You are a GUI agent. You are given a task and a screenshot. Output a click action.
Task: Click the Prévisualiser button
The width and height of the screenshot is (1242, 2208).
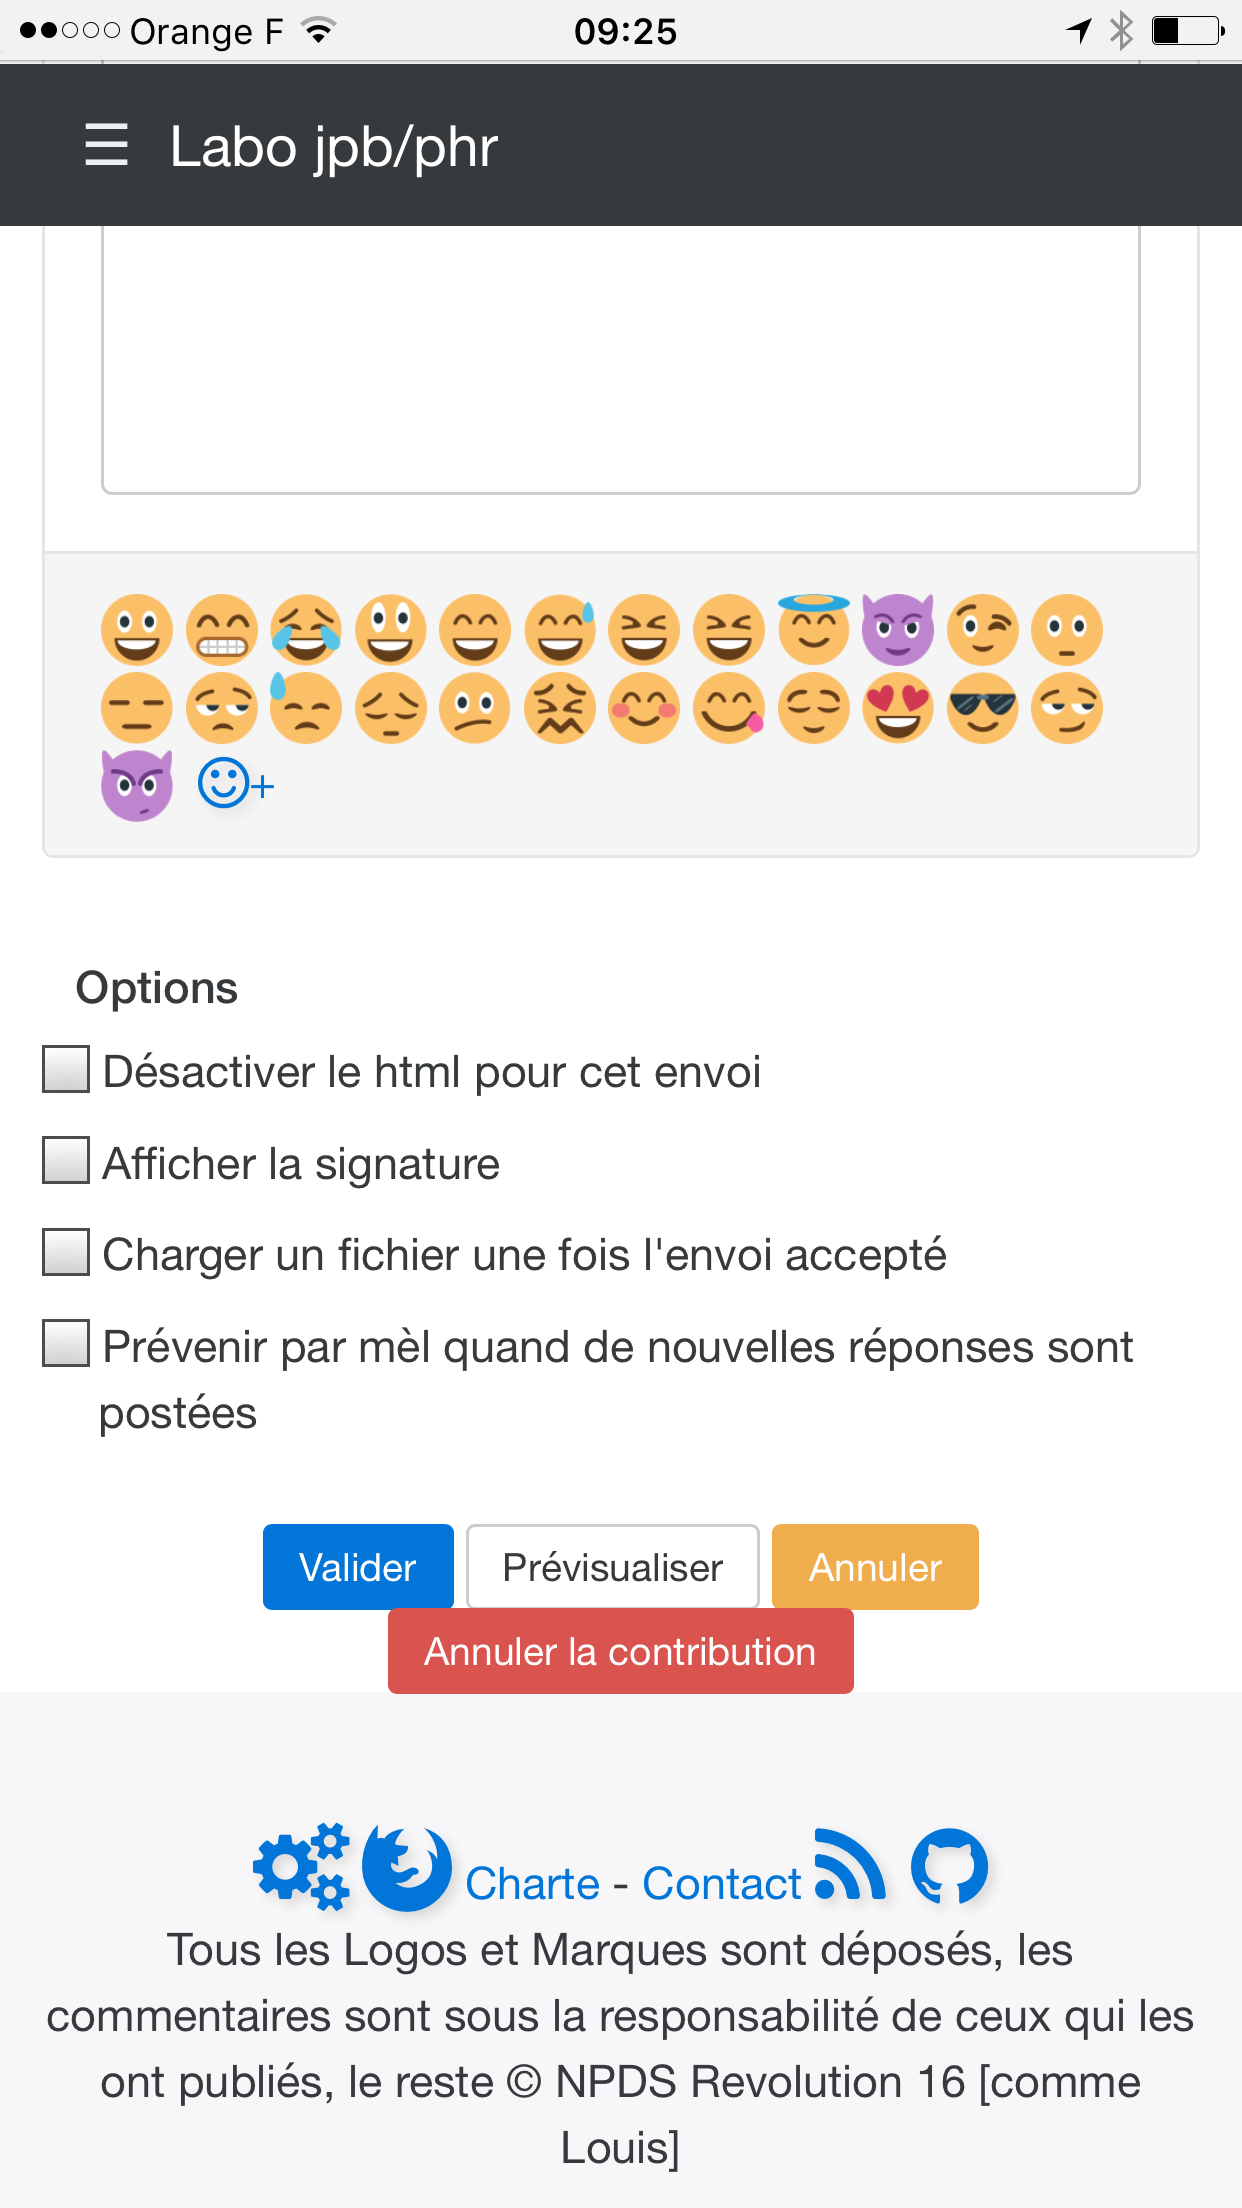613,1567
